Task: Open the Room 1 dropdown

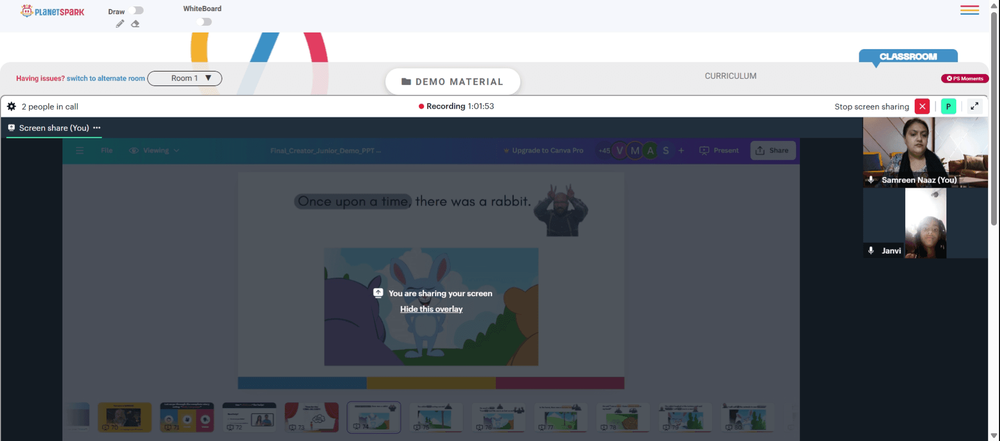Action: pyautogui.click(x=184, y=78)
